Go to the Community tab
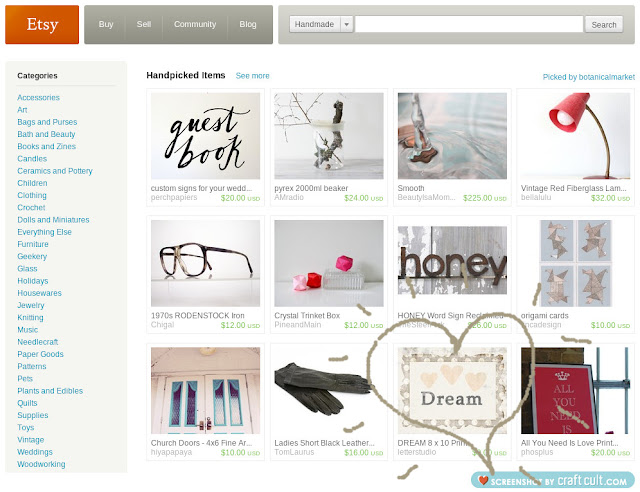This screenshot has width=640, height=492. 195,24
